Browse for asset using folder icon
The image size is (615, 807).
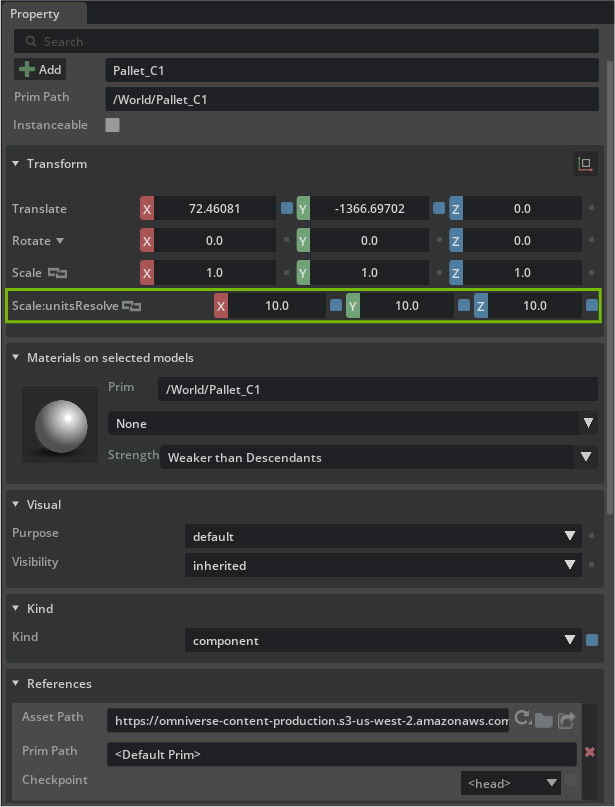pos(544,719)
